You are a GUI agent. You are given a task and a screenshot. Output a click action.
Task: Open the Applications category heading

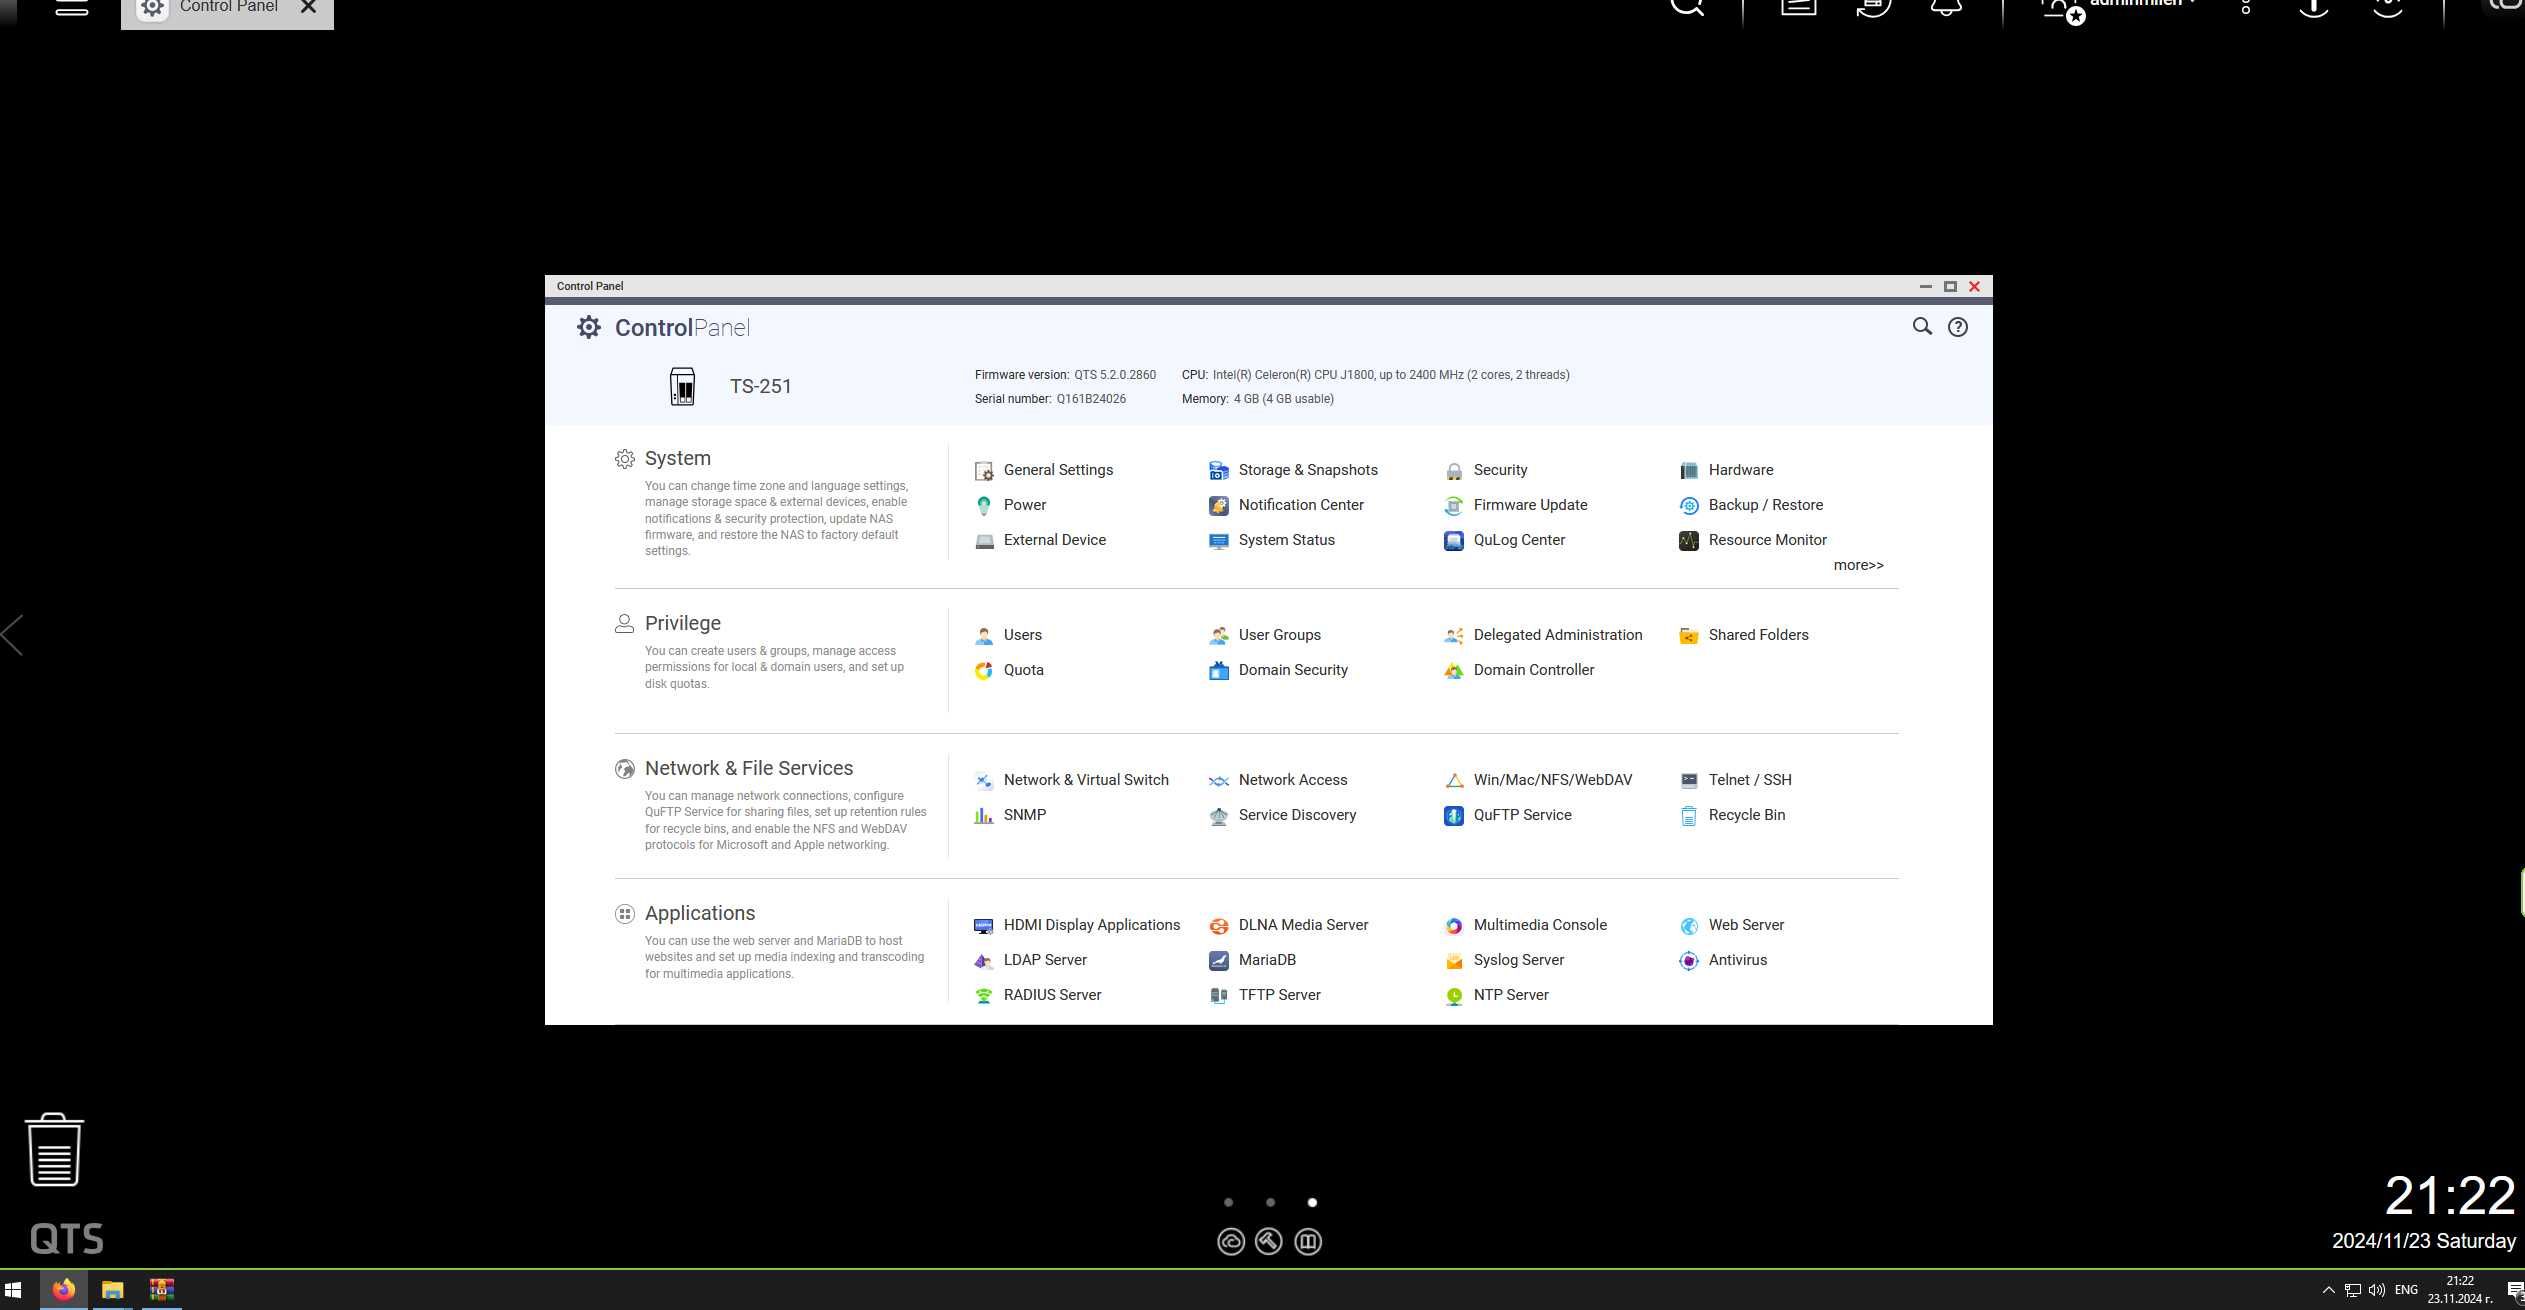pos(699,913)
